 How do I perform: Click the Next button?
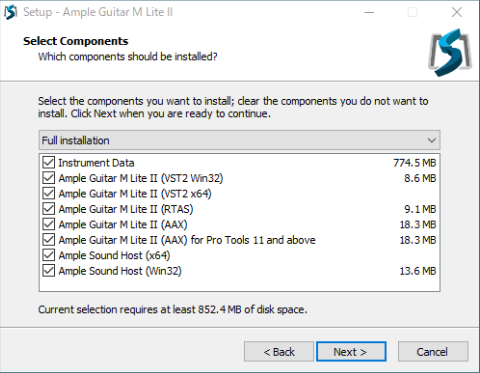click(351, 351)
